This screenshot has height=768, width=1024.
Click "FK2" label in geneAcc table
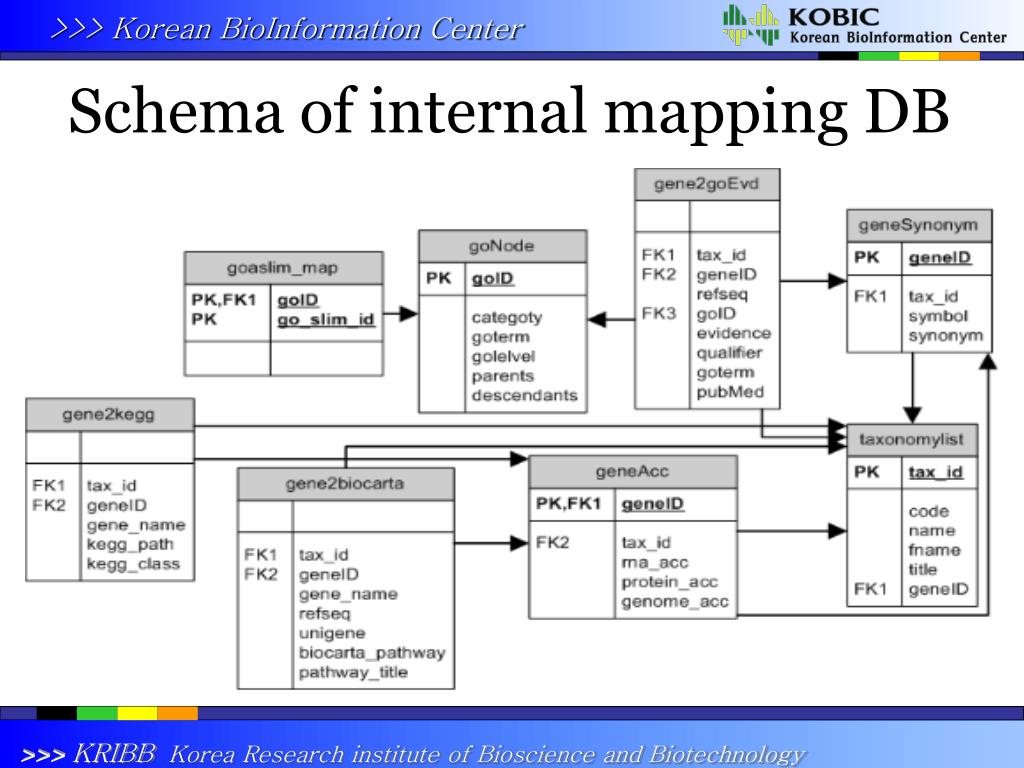[x=552, y=543]
